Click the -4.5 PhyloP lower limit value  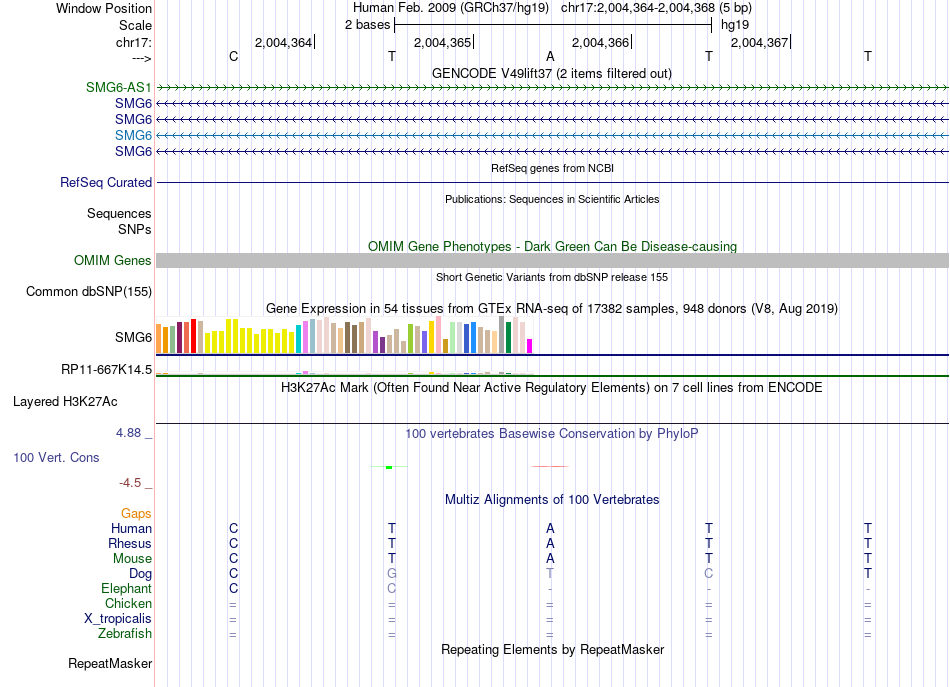coord(130,483)
